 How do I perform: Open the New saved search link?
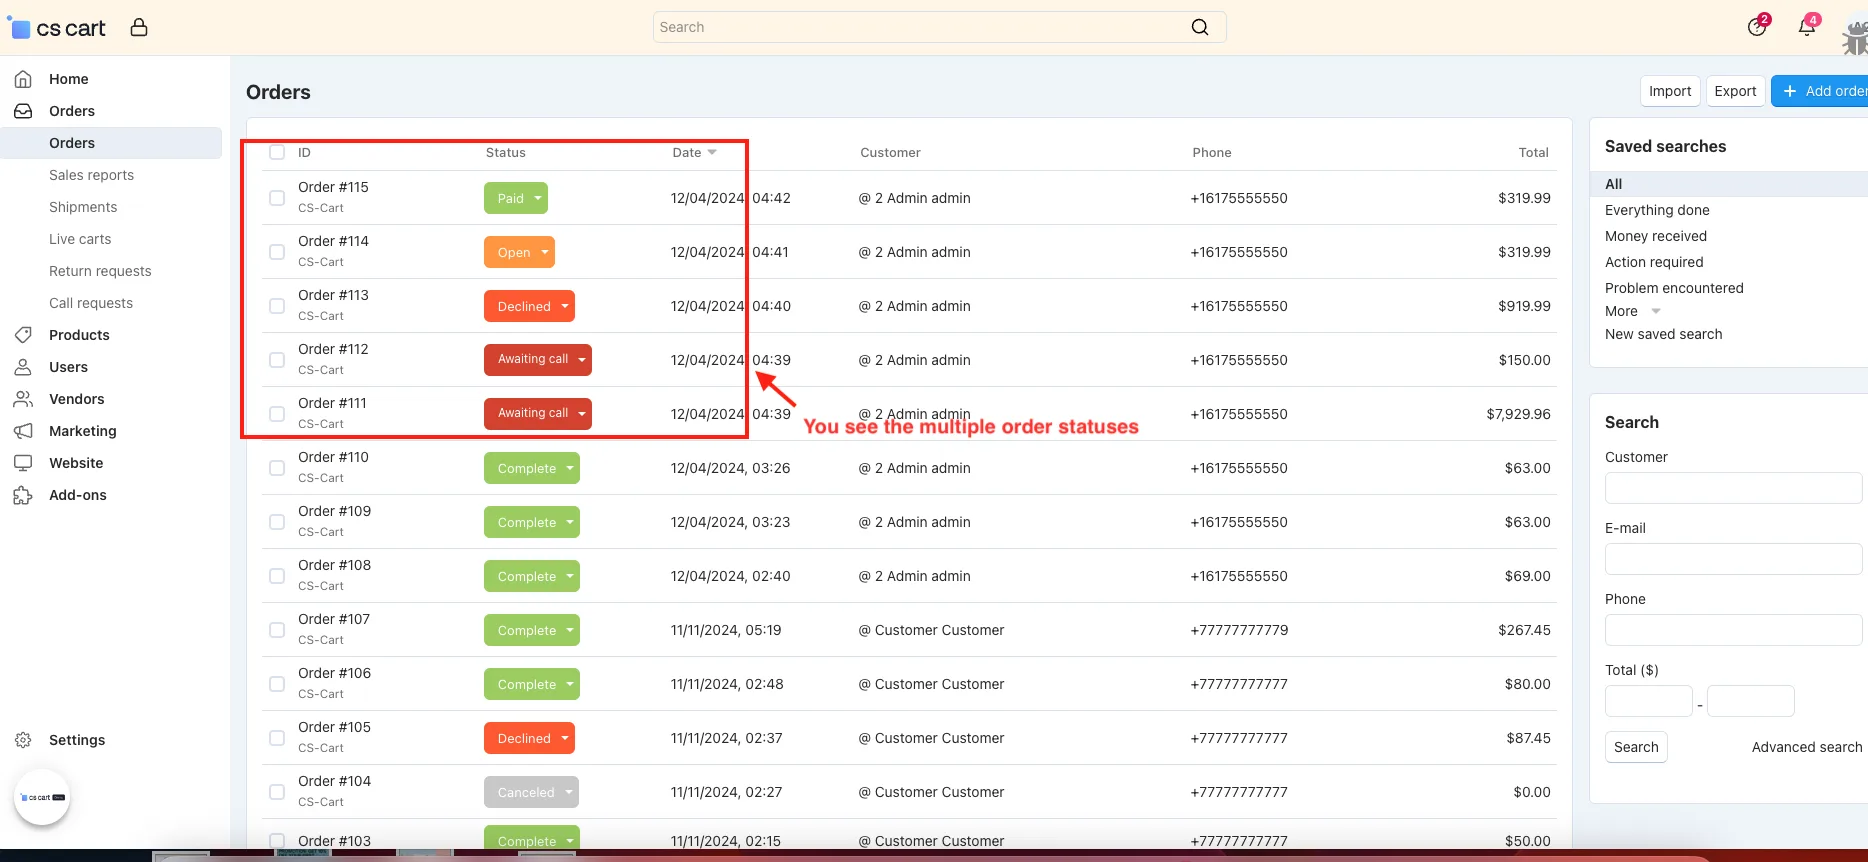pos(1664,334)
